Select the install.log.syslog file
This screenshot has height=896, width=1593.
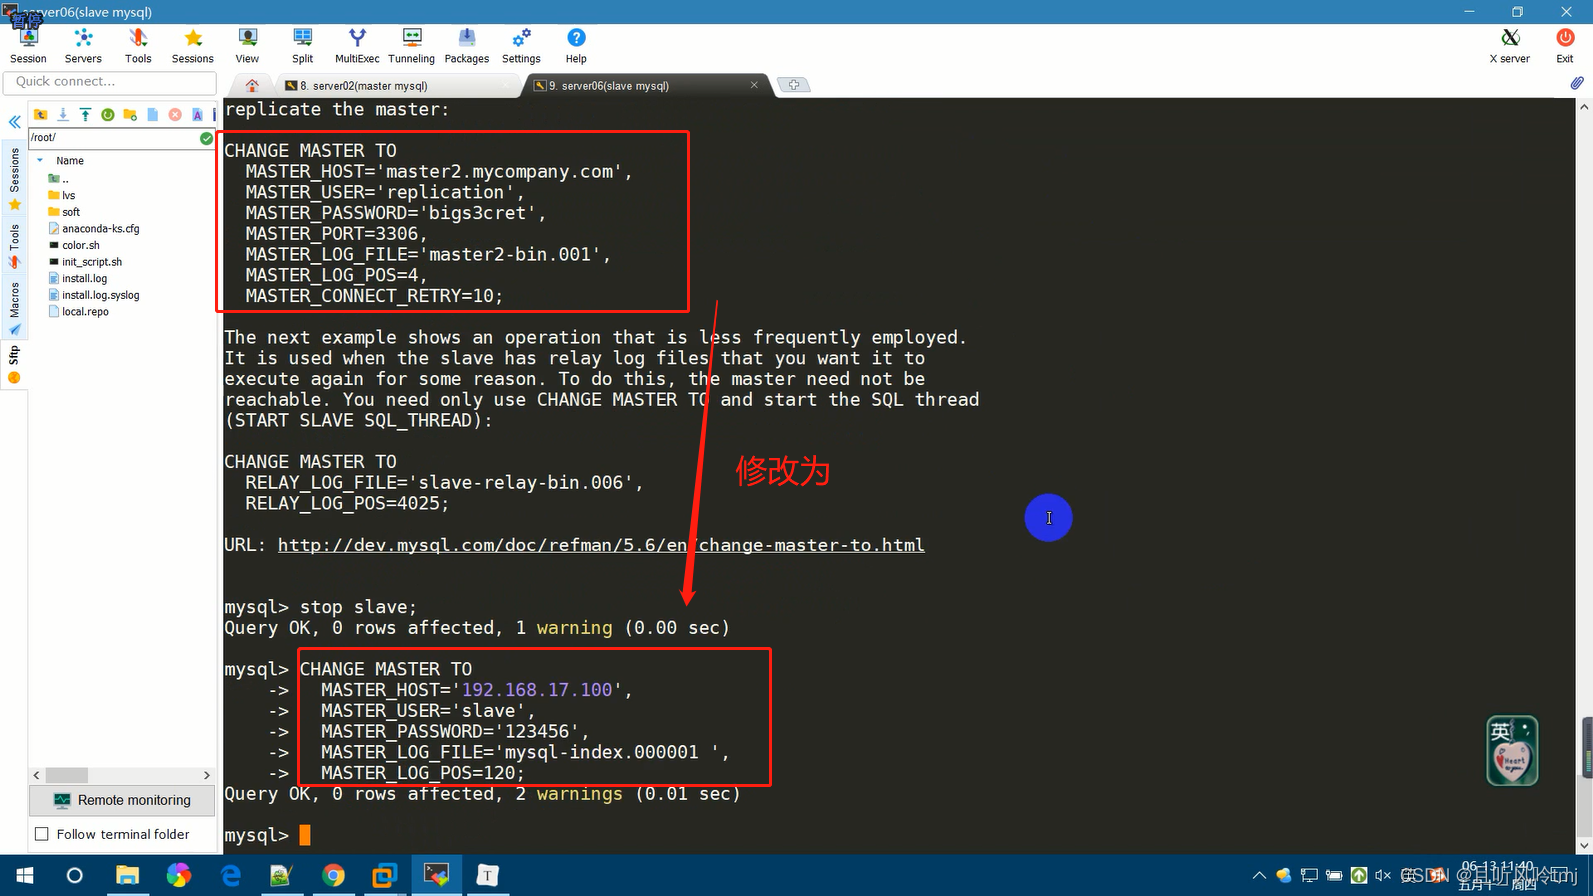pos(94,295)
